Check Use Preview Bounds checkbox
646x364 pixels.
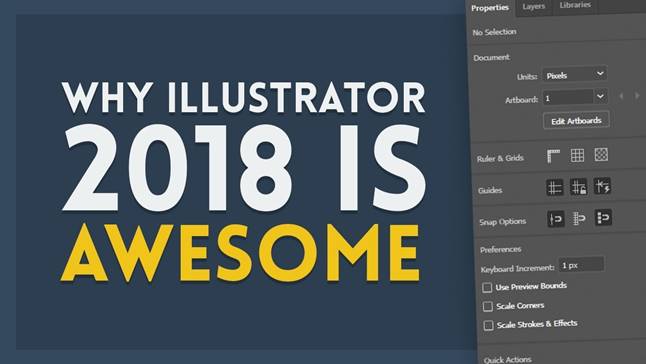487,287
